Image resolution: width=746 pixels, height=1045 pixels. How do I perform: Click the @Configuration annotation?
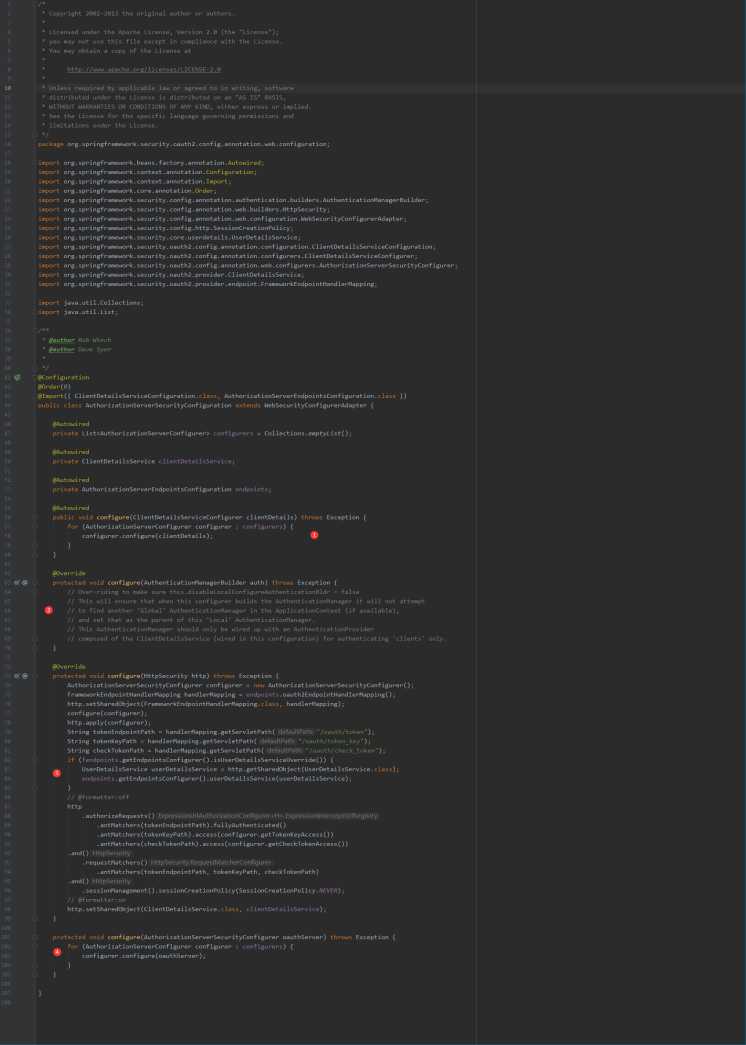63,377
